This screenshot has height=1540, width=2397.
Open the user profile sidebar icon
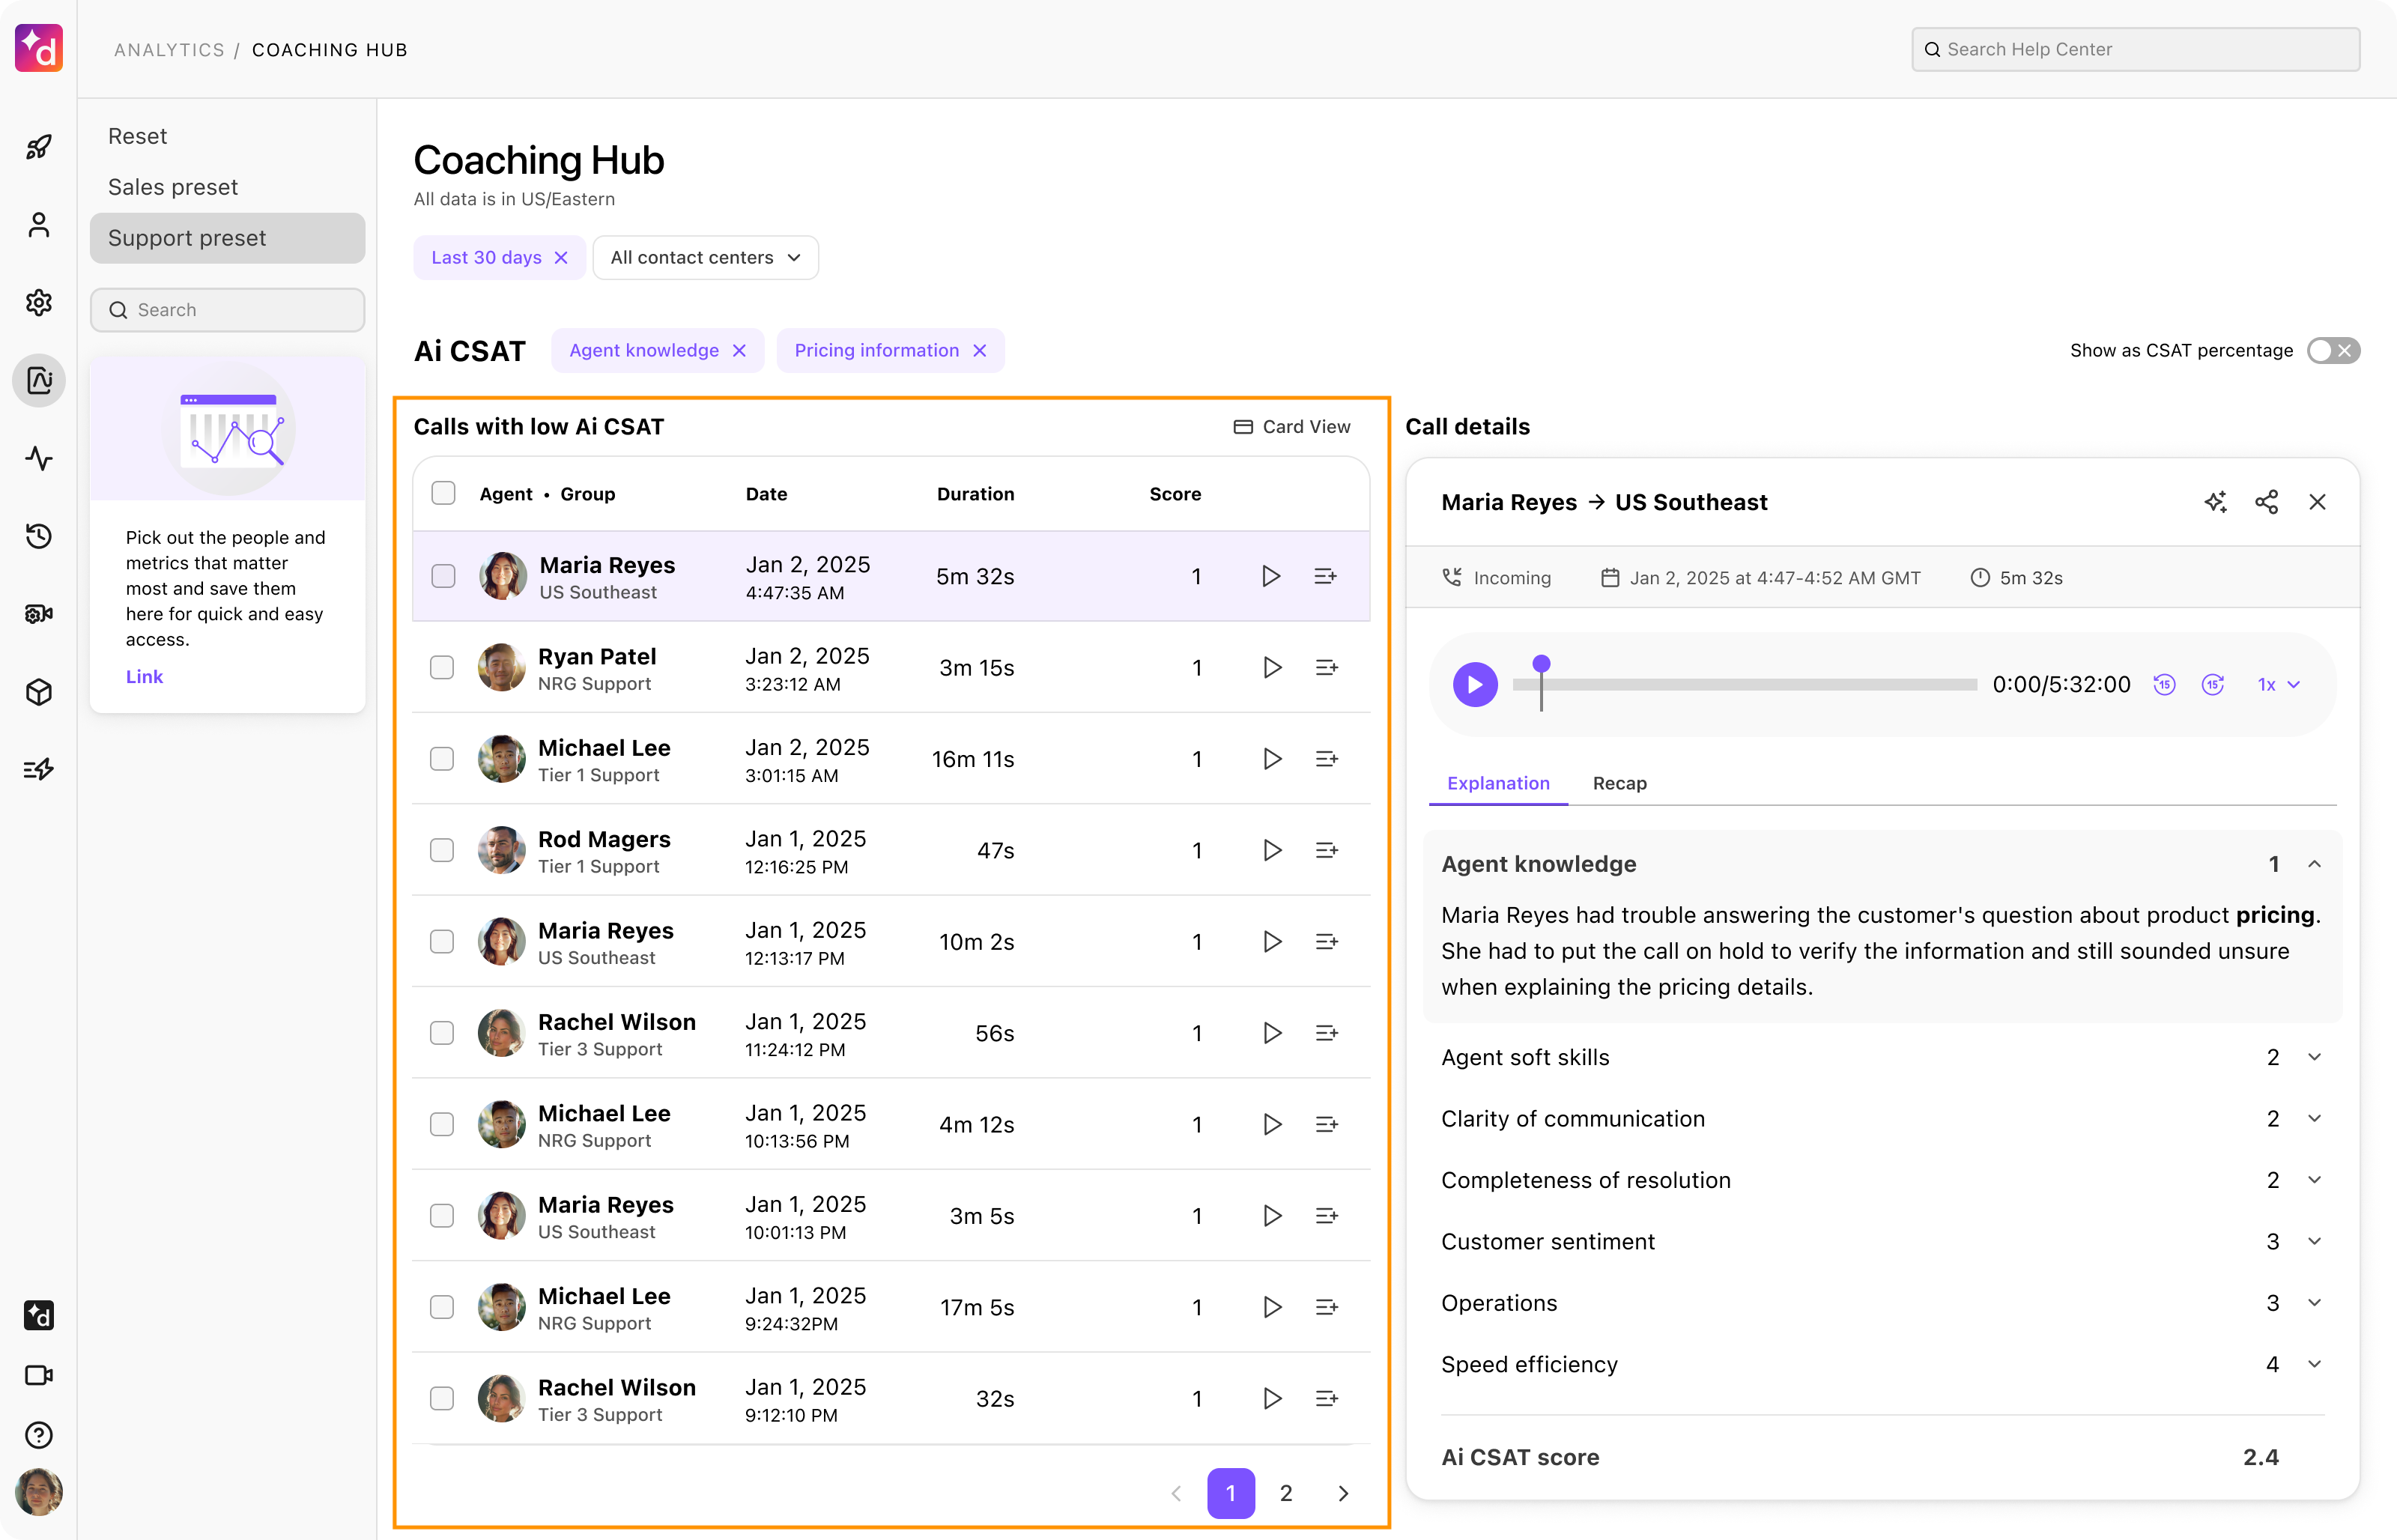click(39, 225)
